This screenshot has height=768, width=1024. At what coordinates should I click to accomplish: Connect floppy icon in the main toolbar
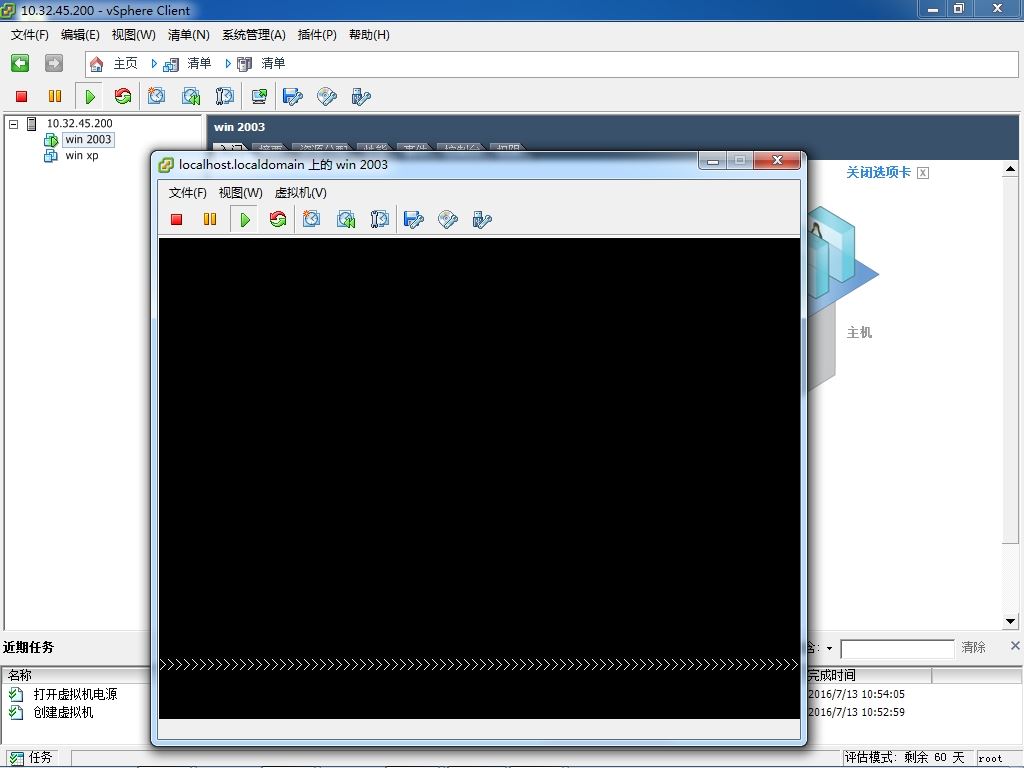(293, 97)
